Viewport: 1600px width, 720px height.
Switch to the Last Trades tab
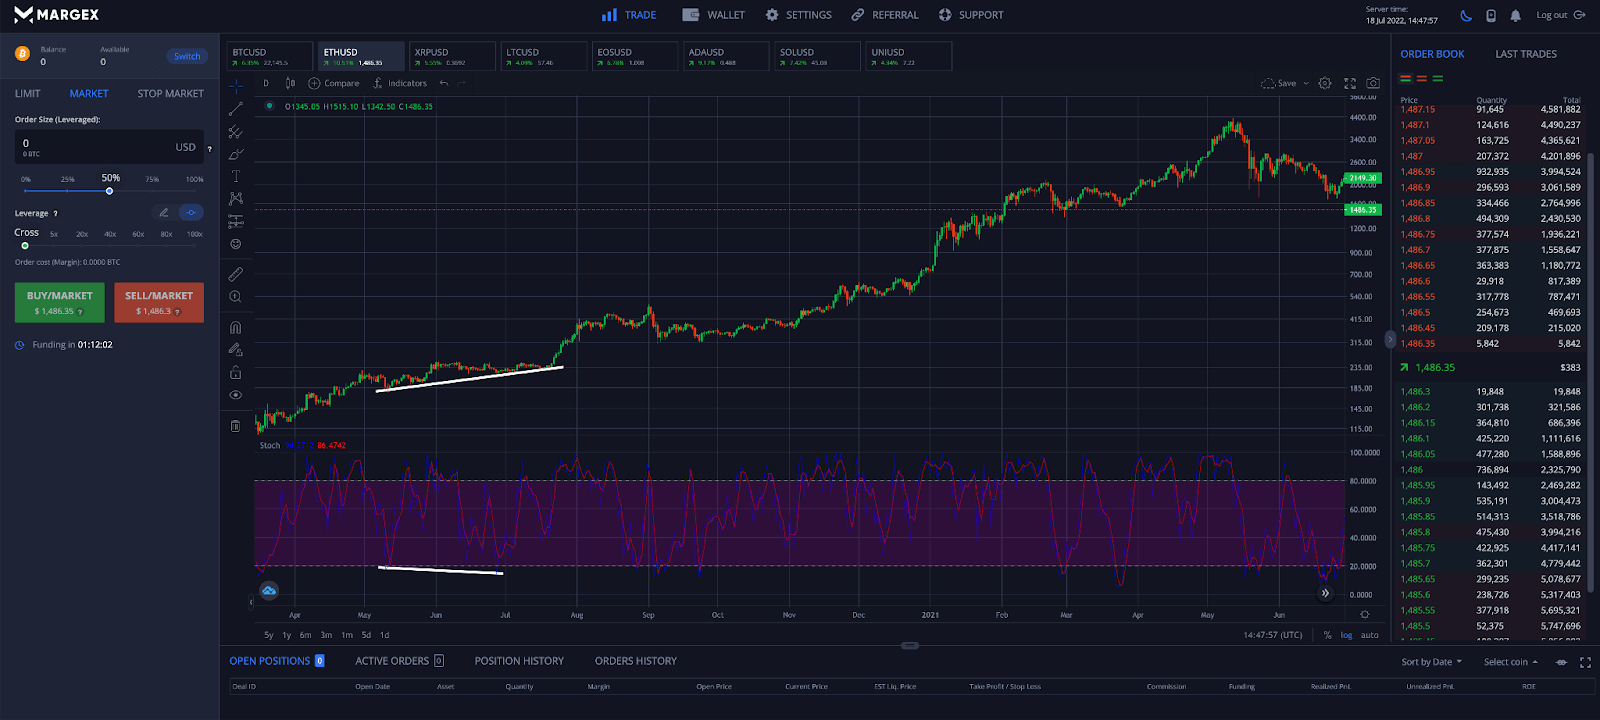1525,54
